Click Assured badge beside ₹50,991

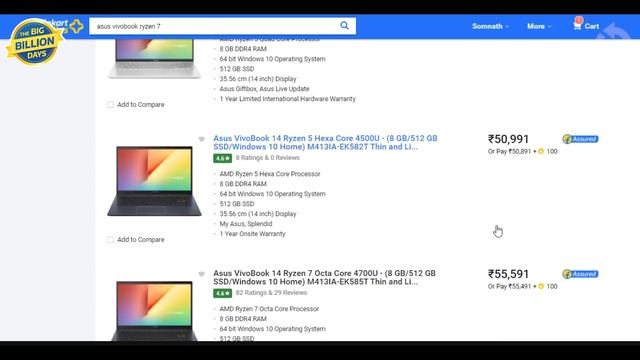pos(580,139)
